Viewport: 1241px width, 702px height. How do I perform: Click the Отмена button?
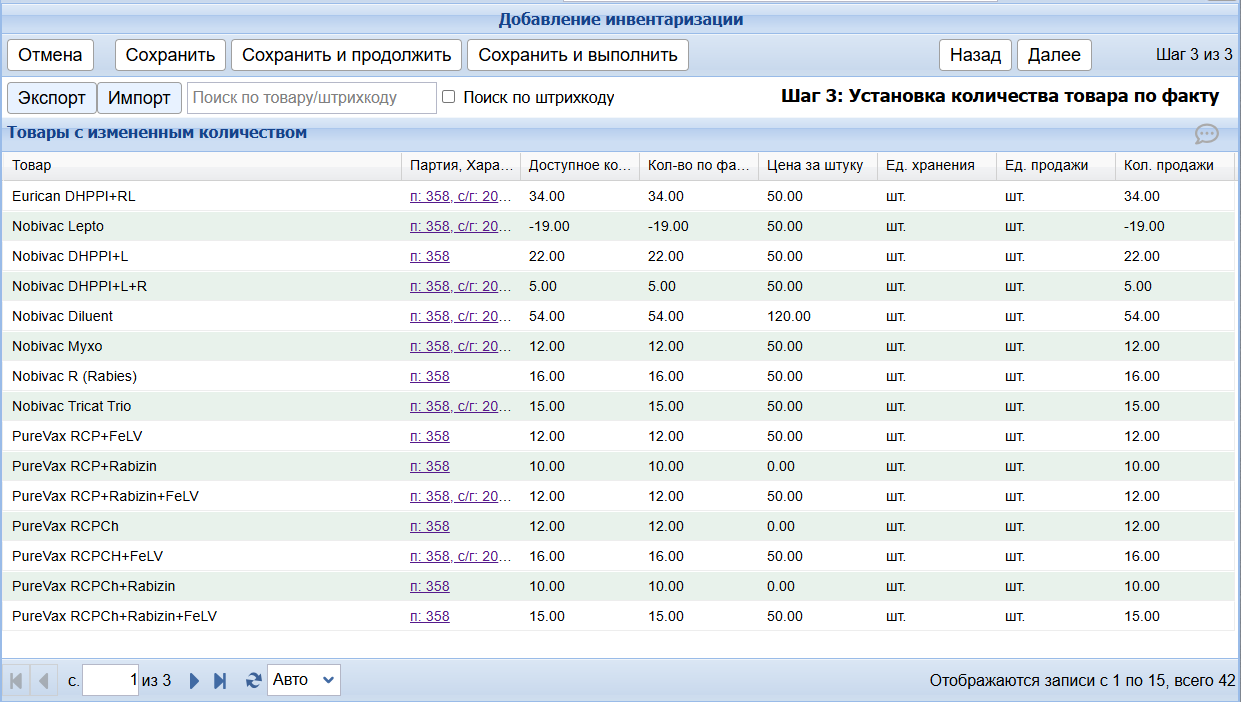pos(50,55)
